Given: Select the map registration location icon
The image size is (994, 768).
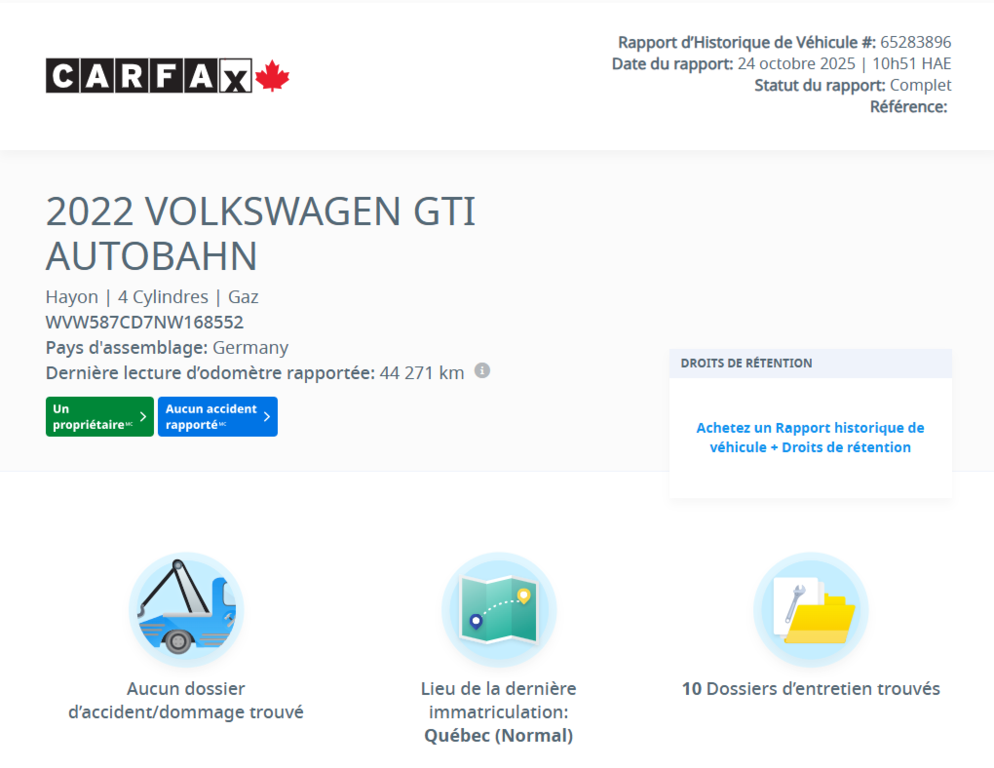Looking at the screenshot, I should (x=498, y=608).
